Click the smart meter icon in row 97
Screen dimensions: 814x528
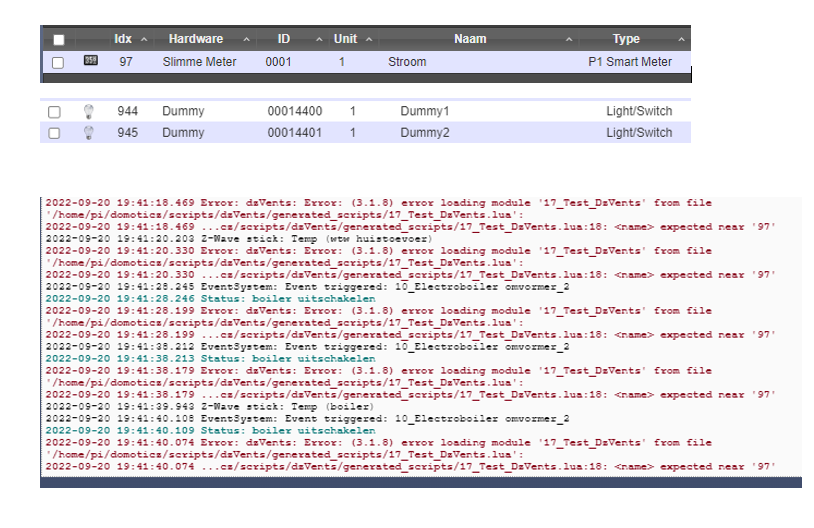click(x=91, y=61)
